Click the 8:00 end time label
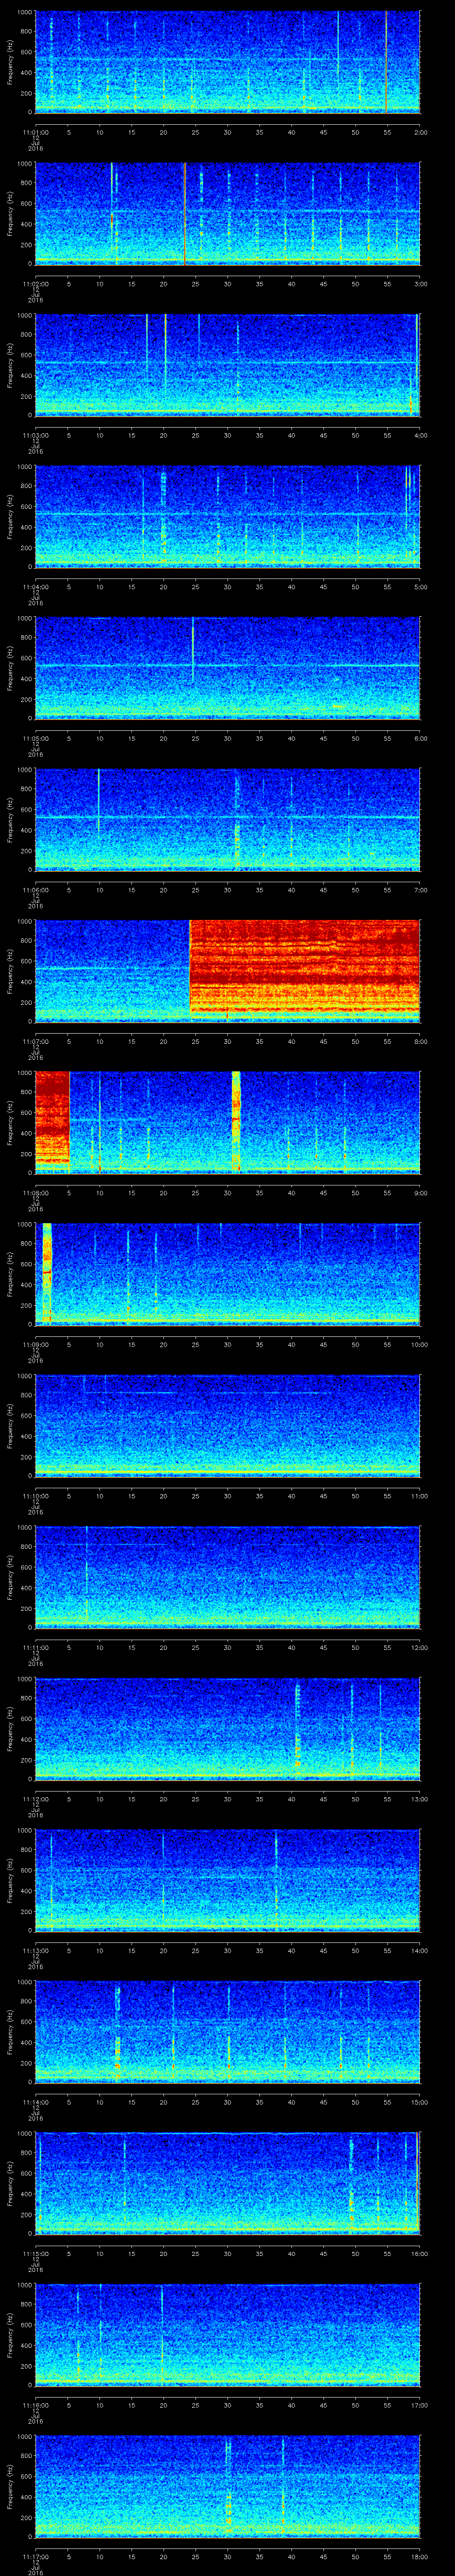The image size is (455, 2576). 420,1041
